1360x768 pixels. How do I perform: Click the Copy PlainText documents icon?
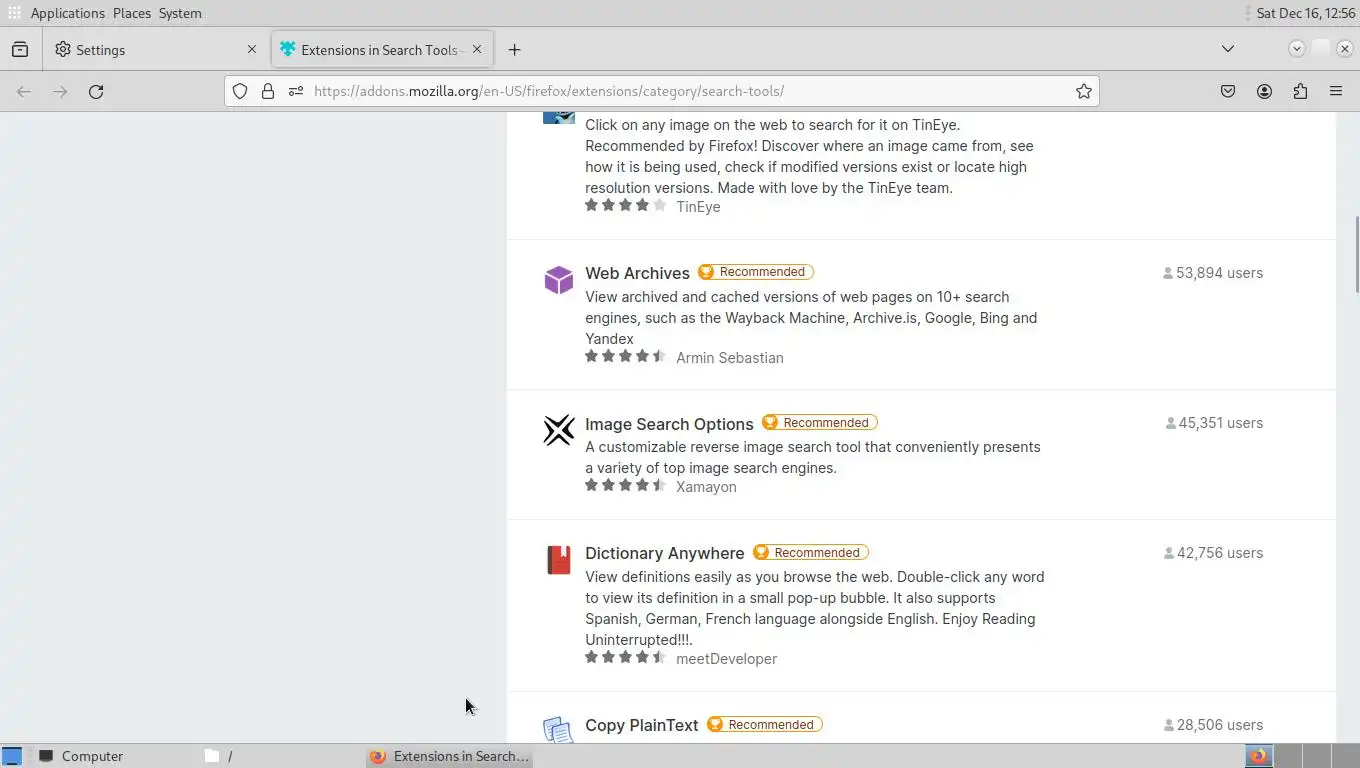559,729
